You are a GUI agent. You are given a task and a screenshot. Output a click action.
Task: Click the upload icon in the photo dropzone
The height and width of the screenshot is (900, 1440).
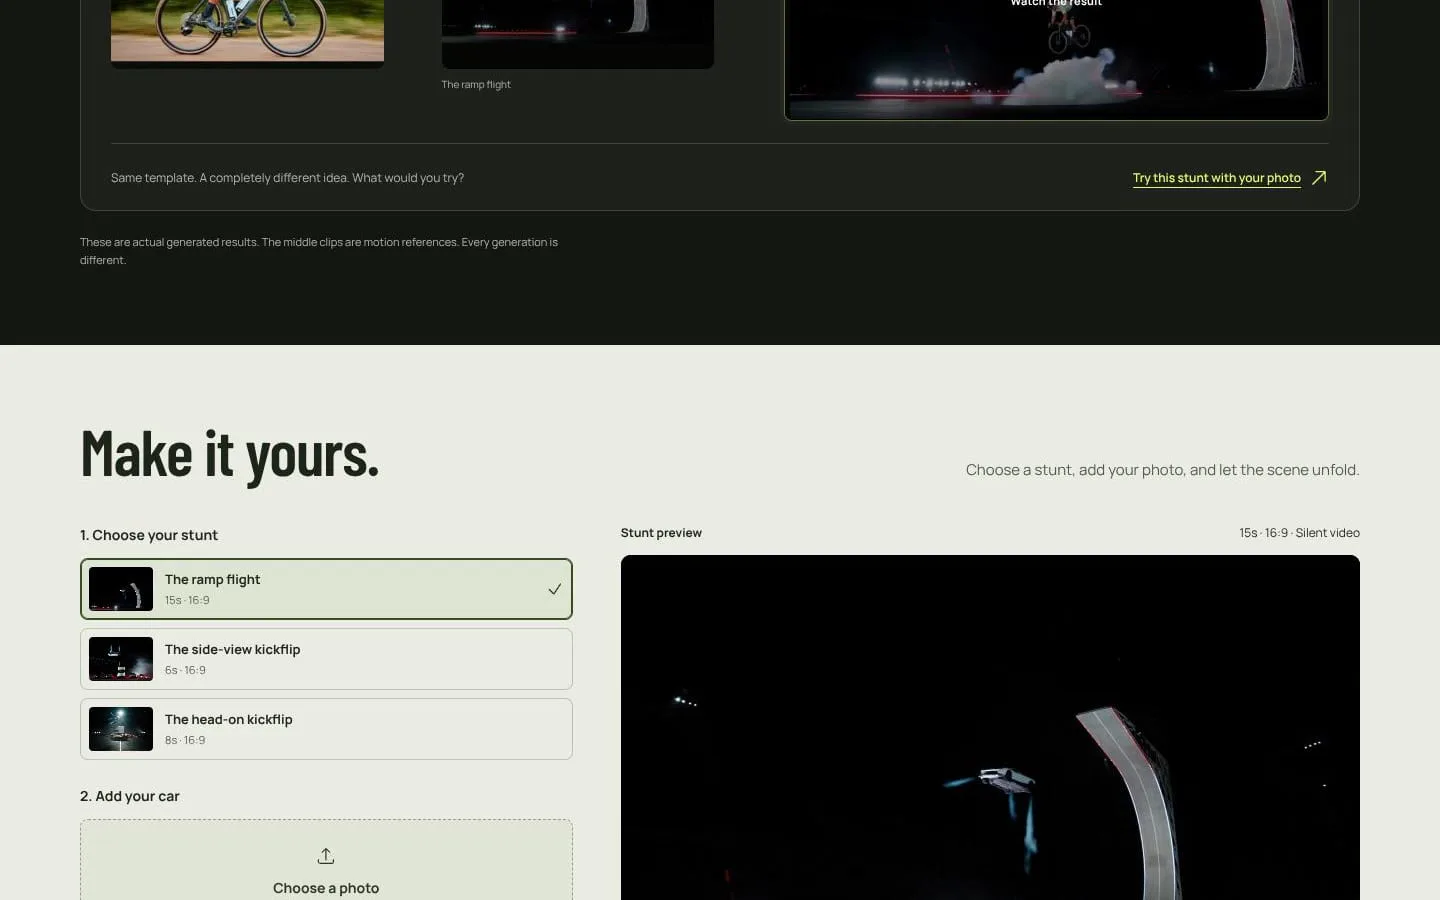point(326,856)
